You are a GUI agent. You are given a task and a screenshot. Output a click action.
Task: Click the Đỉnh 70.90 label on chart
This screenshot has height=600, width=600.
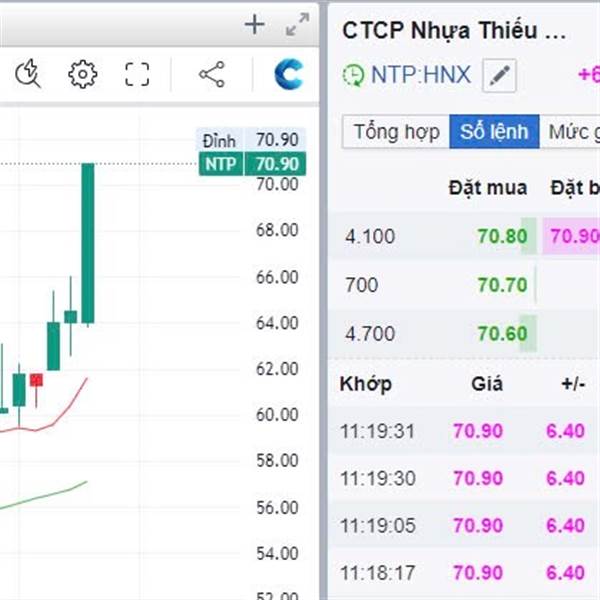point(251,140)
